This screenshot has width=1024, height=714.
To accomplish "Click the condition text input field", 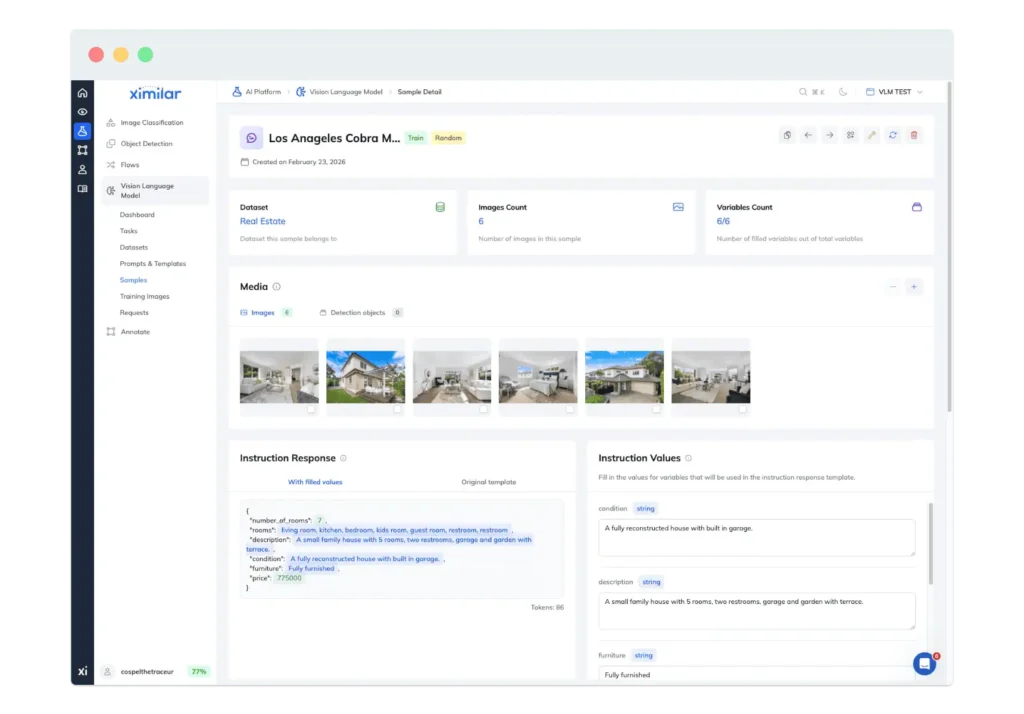I will (756, 538).
